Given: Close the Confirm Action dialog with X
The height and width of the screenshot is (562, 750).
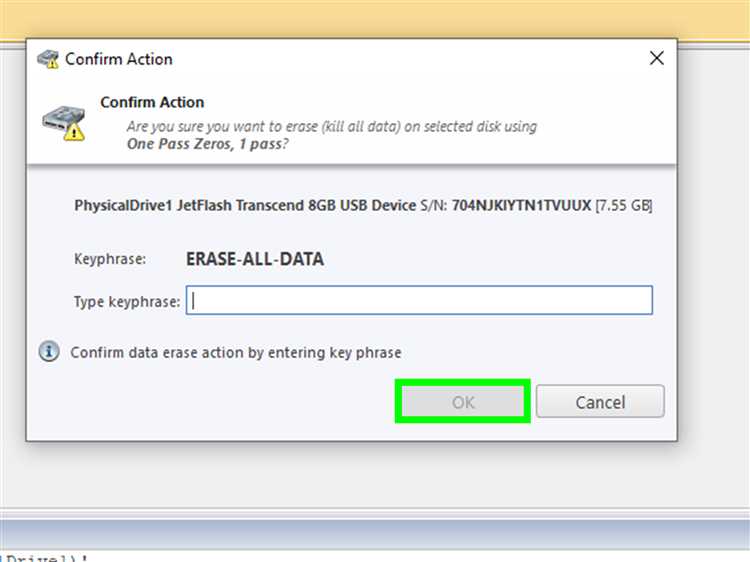Looking at the screenshot, I should (656, 59).
